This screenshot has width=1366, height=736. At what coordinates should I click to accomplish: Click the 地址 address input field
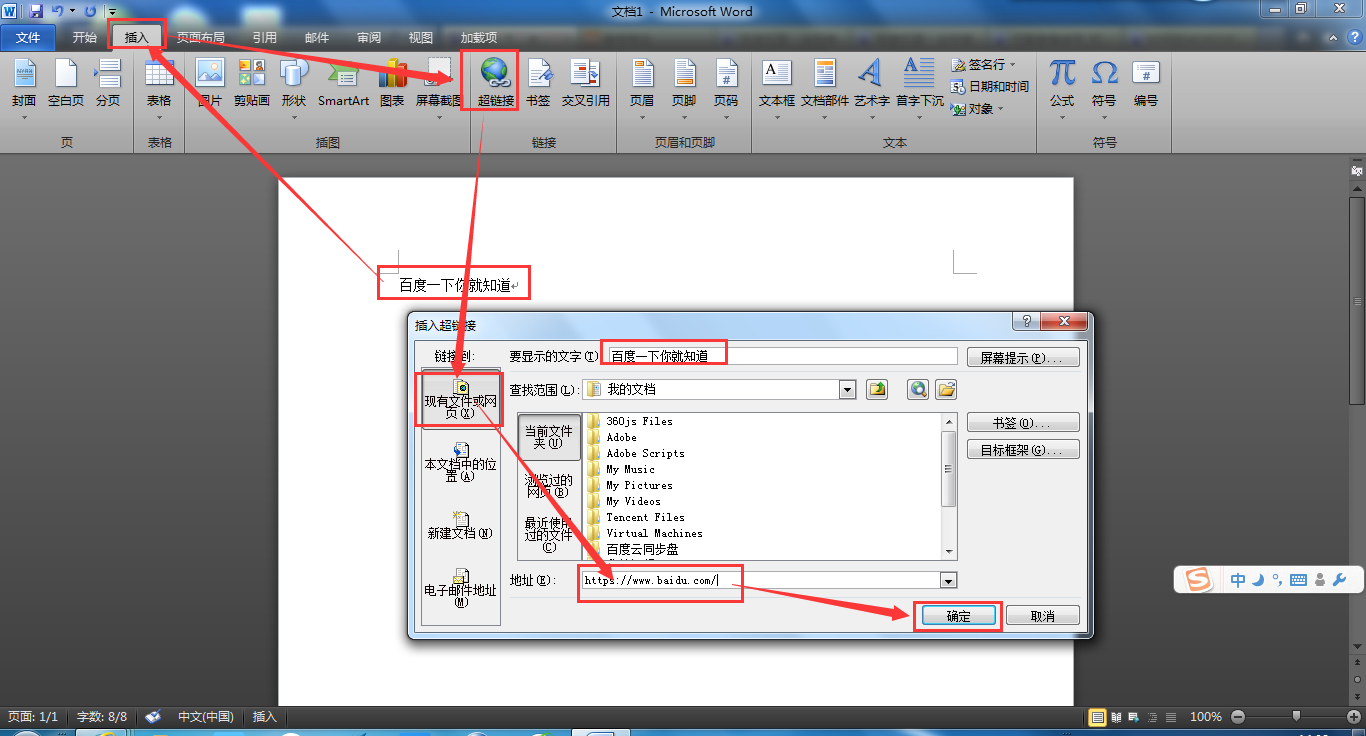[761, 581]
